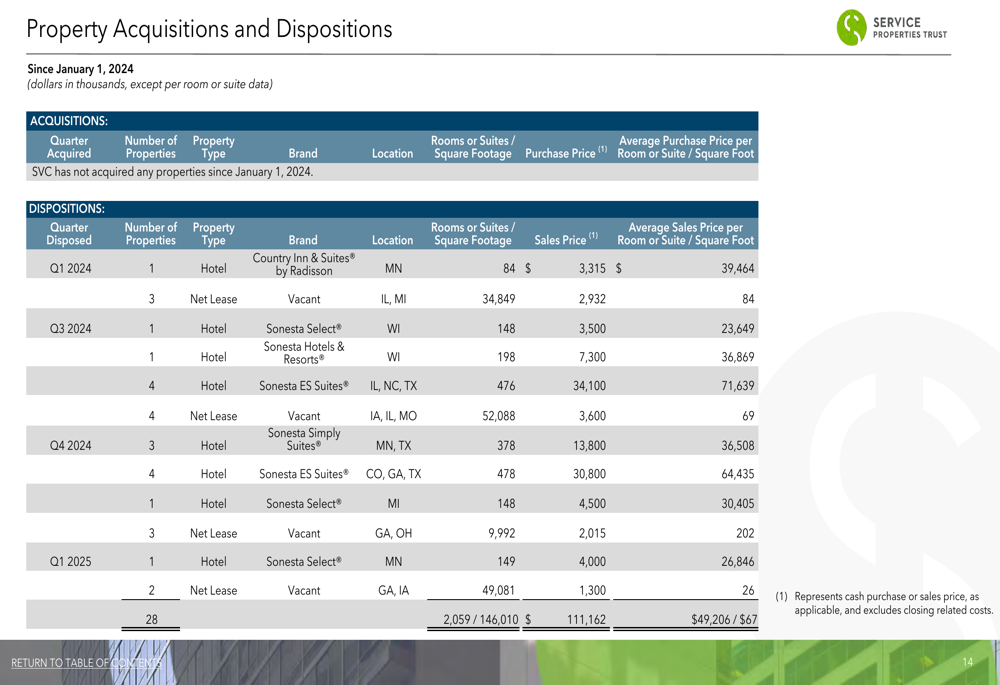
Task: Select the "GA, OH" location cell
Action: point(393,533)
